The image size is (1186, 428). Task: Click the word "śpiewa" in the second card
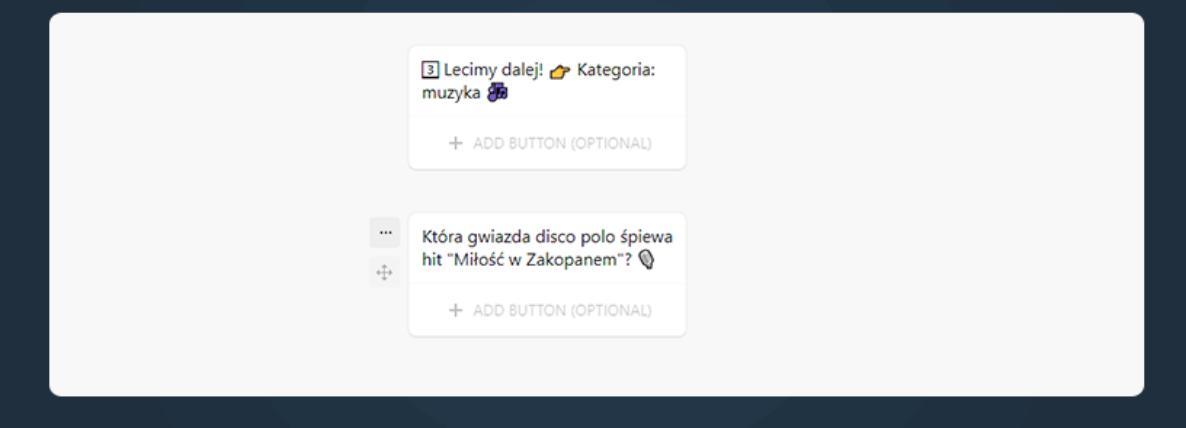click(x=646, y=237)
